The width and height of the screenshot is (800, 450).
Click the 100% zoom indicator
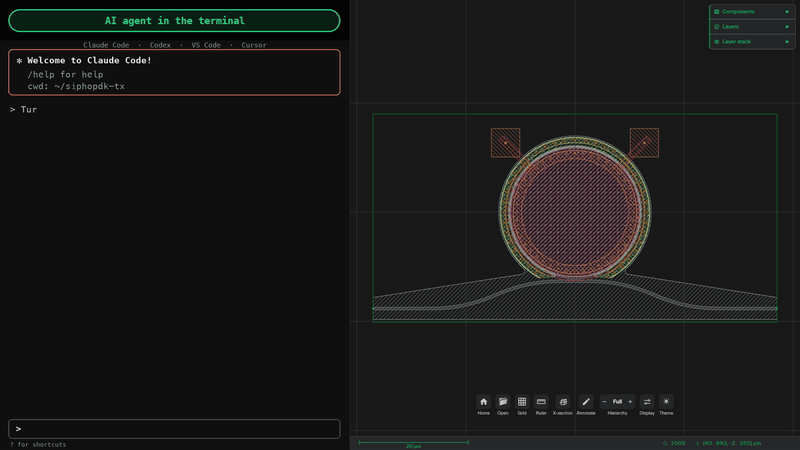pos(674,443)
